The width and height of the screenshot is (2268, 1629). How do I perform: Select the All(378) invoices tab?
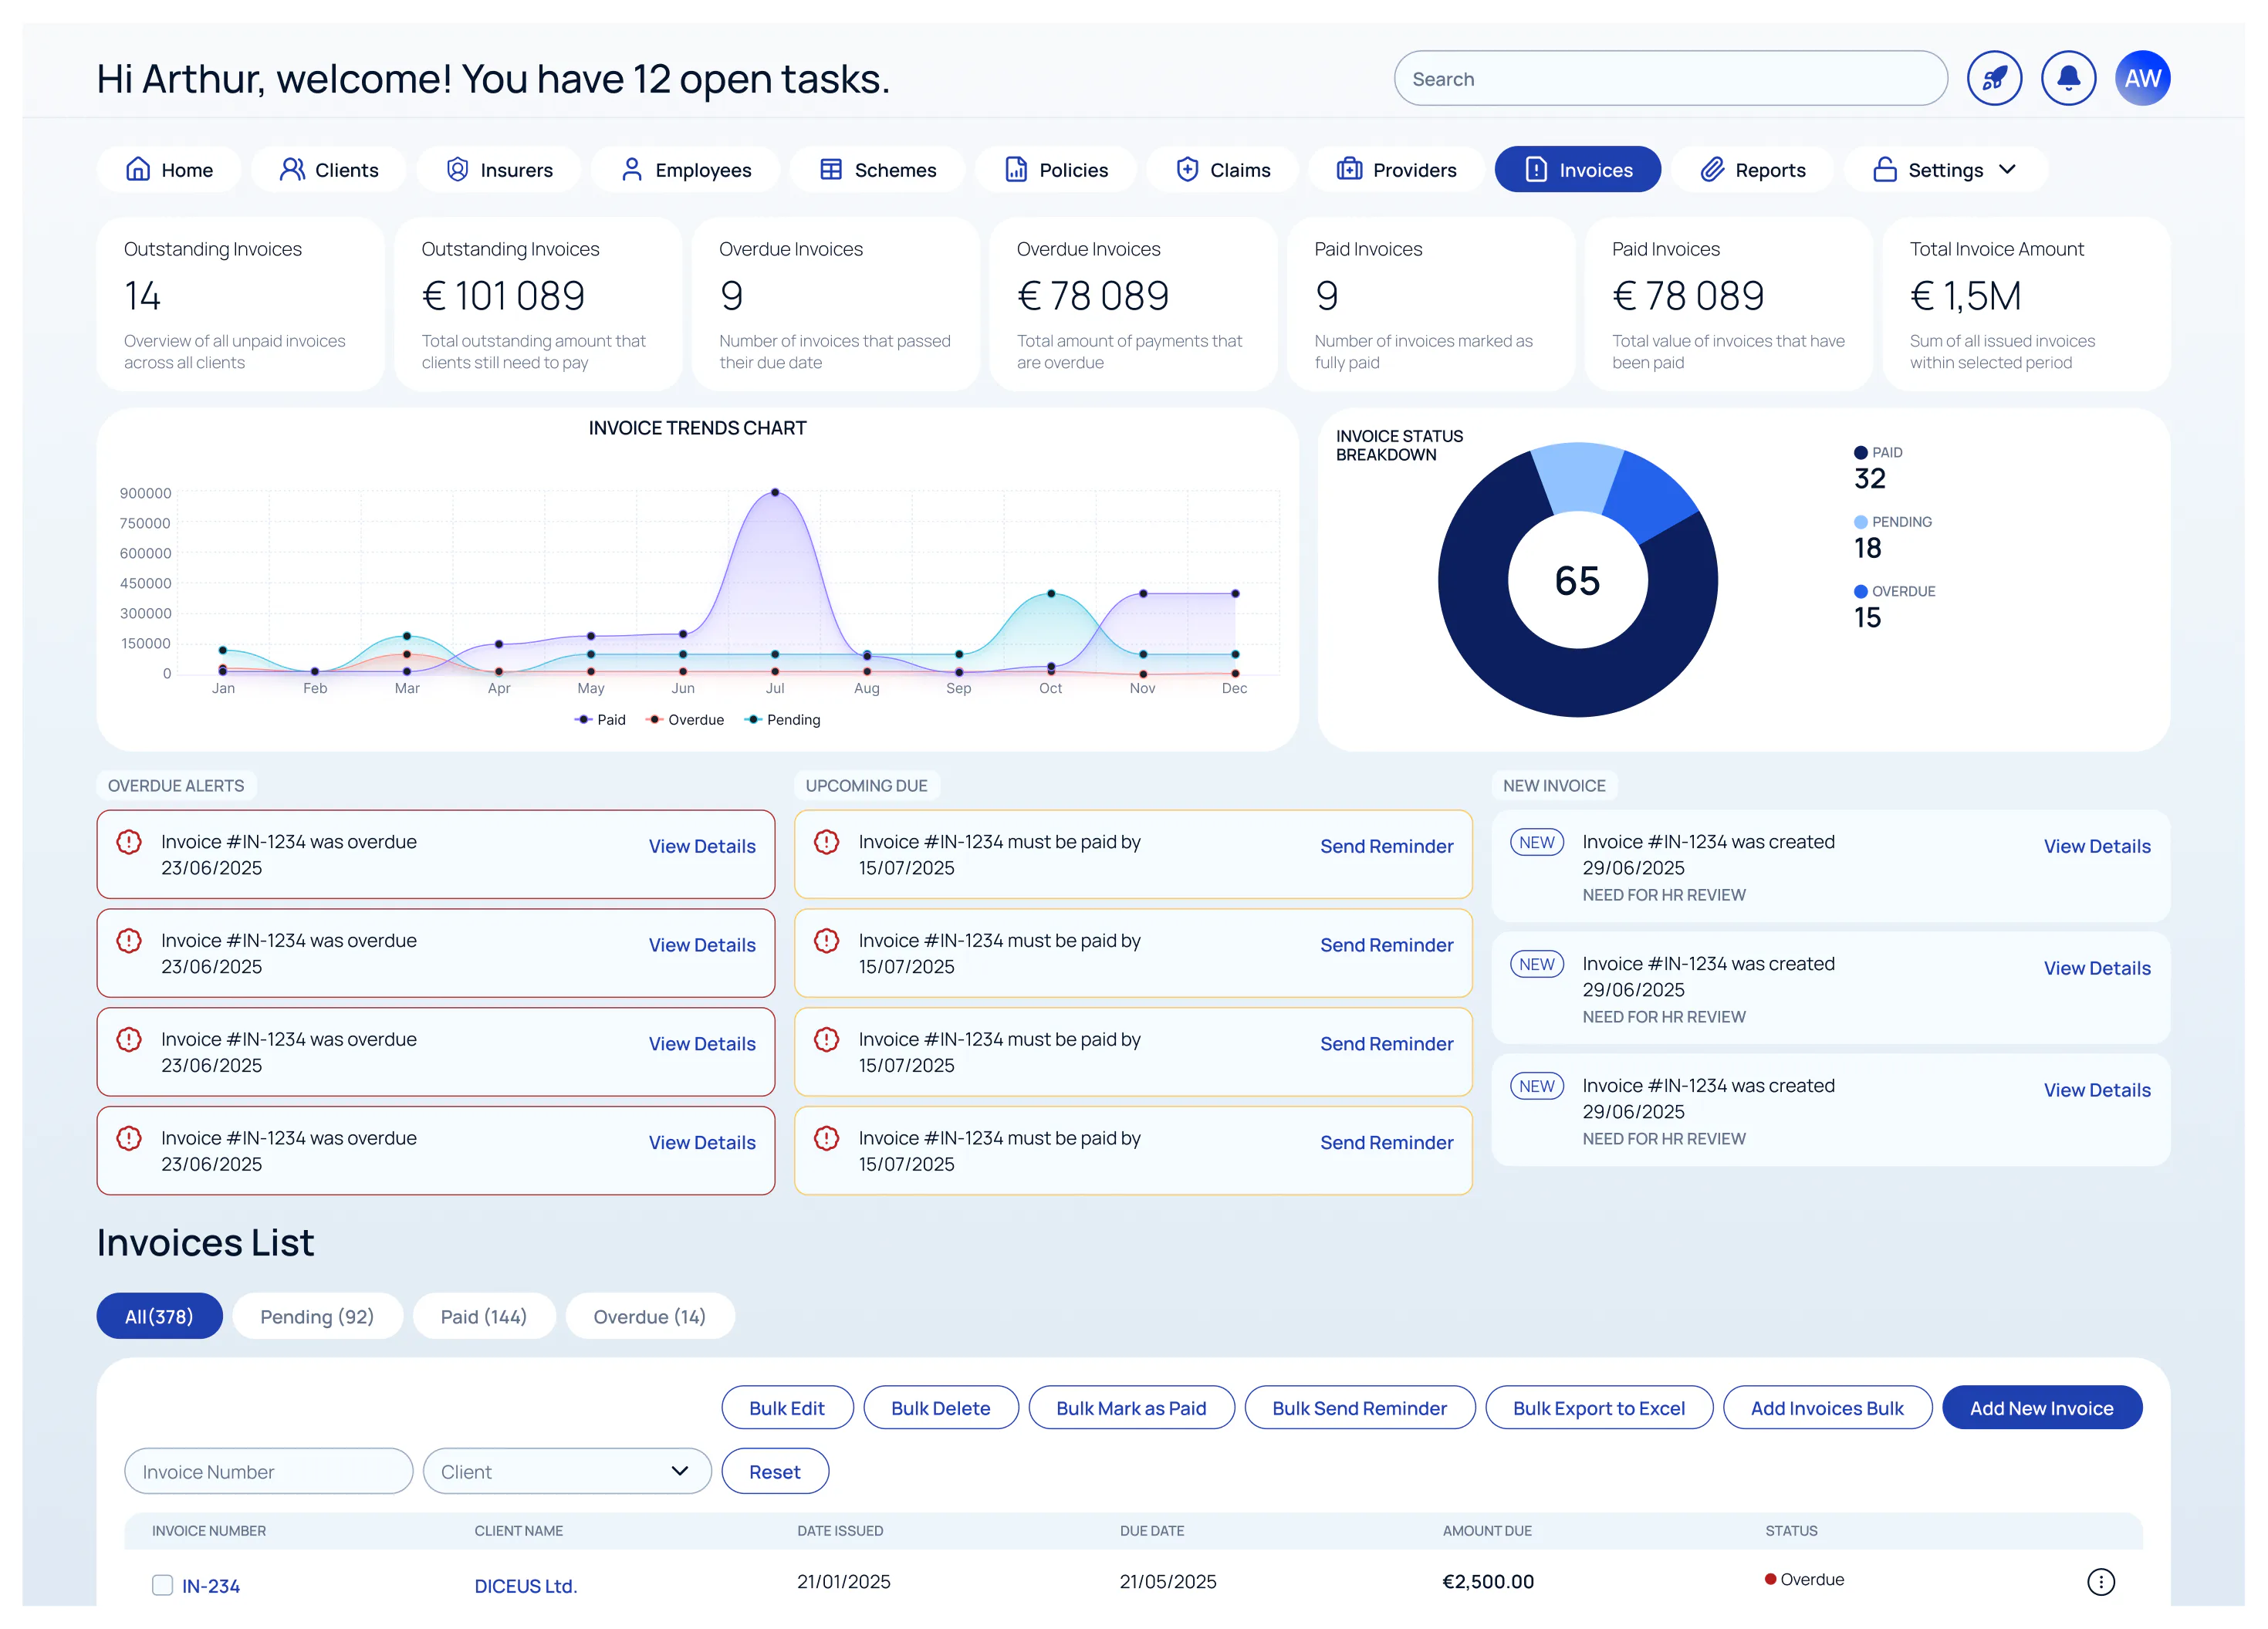pos(159,1316)
